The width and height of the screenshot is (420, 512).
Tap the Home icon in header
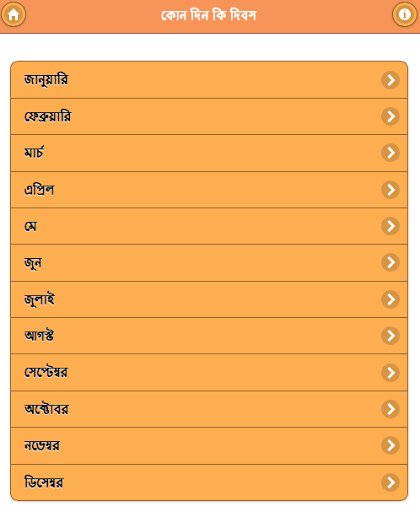pos(13,14)
